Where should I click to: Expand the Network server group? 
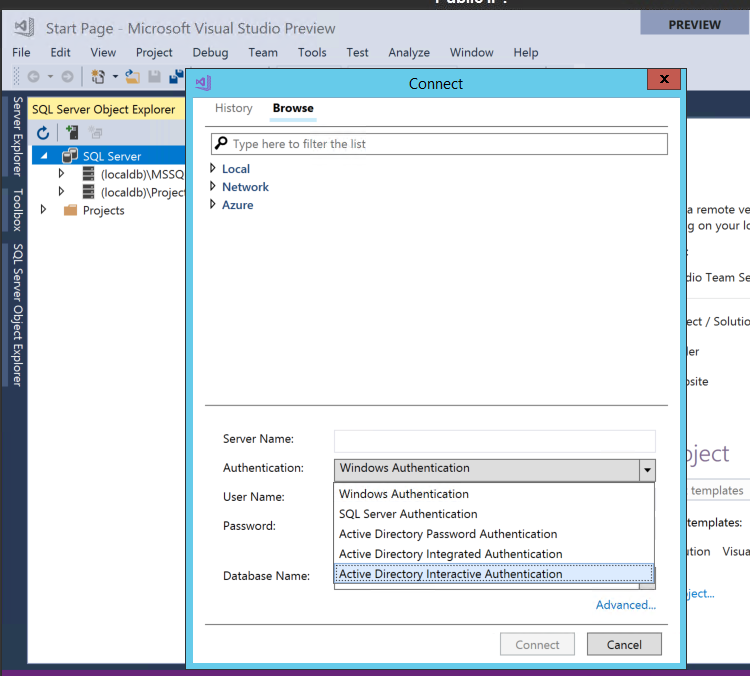coord(213,187)
